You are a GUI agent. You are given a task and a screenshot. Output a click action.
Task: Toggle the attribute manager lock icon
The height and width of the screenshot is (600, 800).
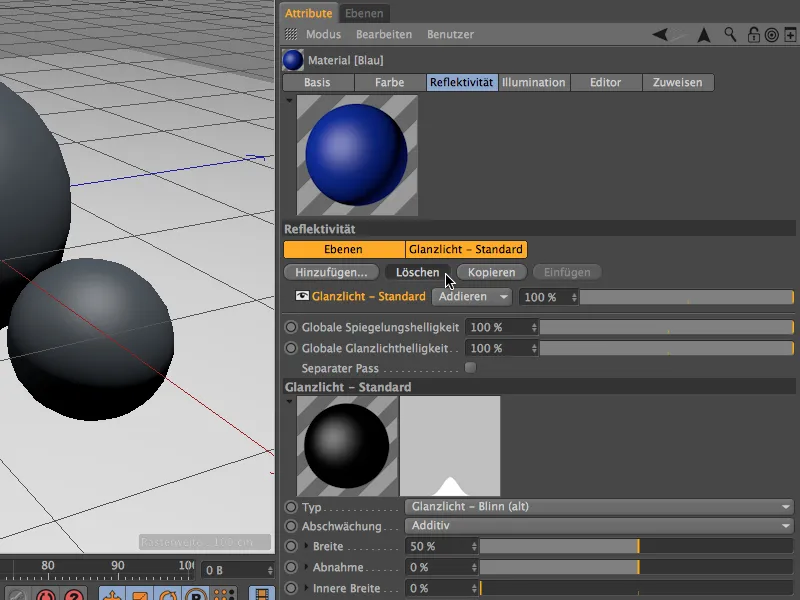click(x=754, y=35)
